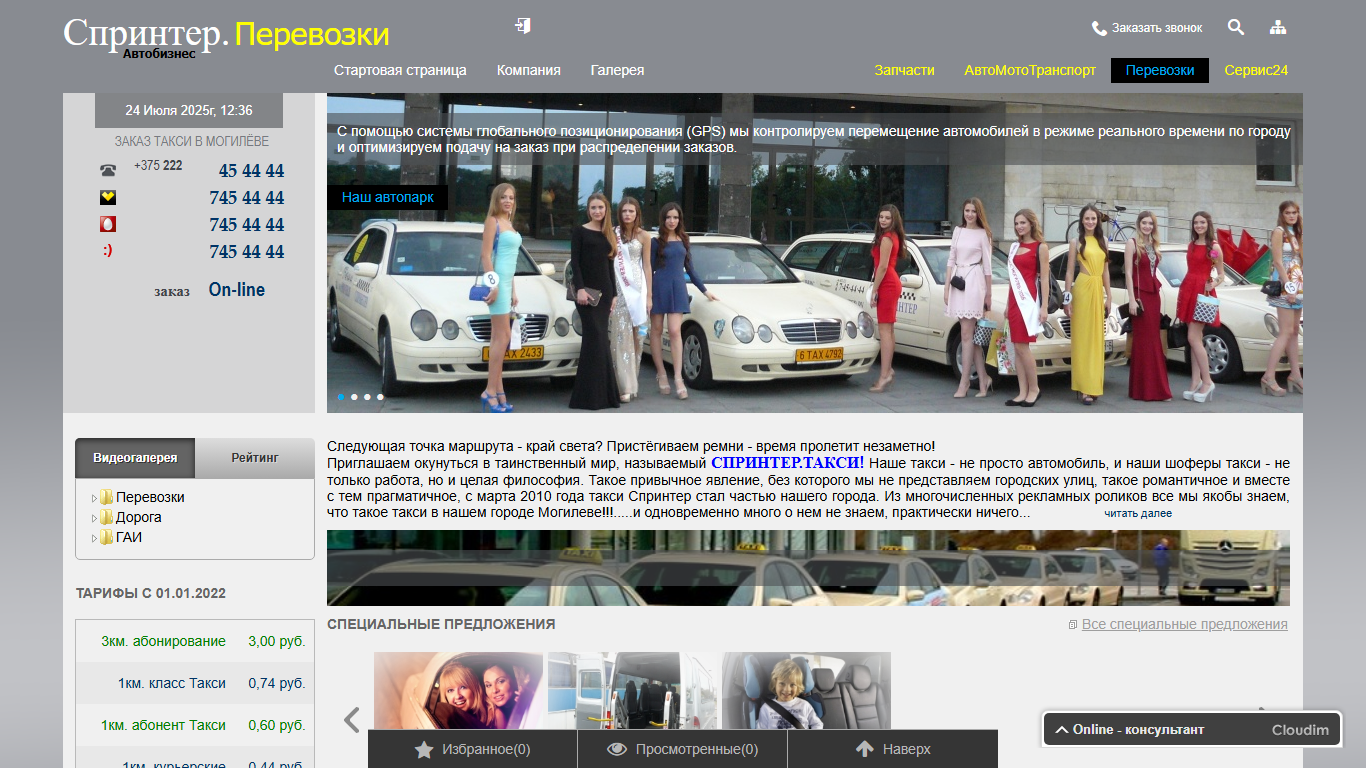Click the Избранное(0) button
Viewport: 1366px width, 768px height.
(473, 749)
